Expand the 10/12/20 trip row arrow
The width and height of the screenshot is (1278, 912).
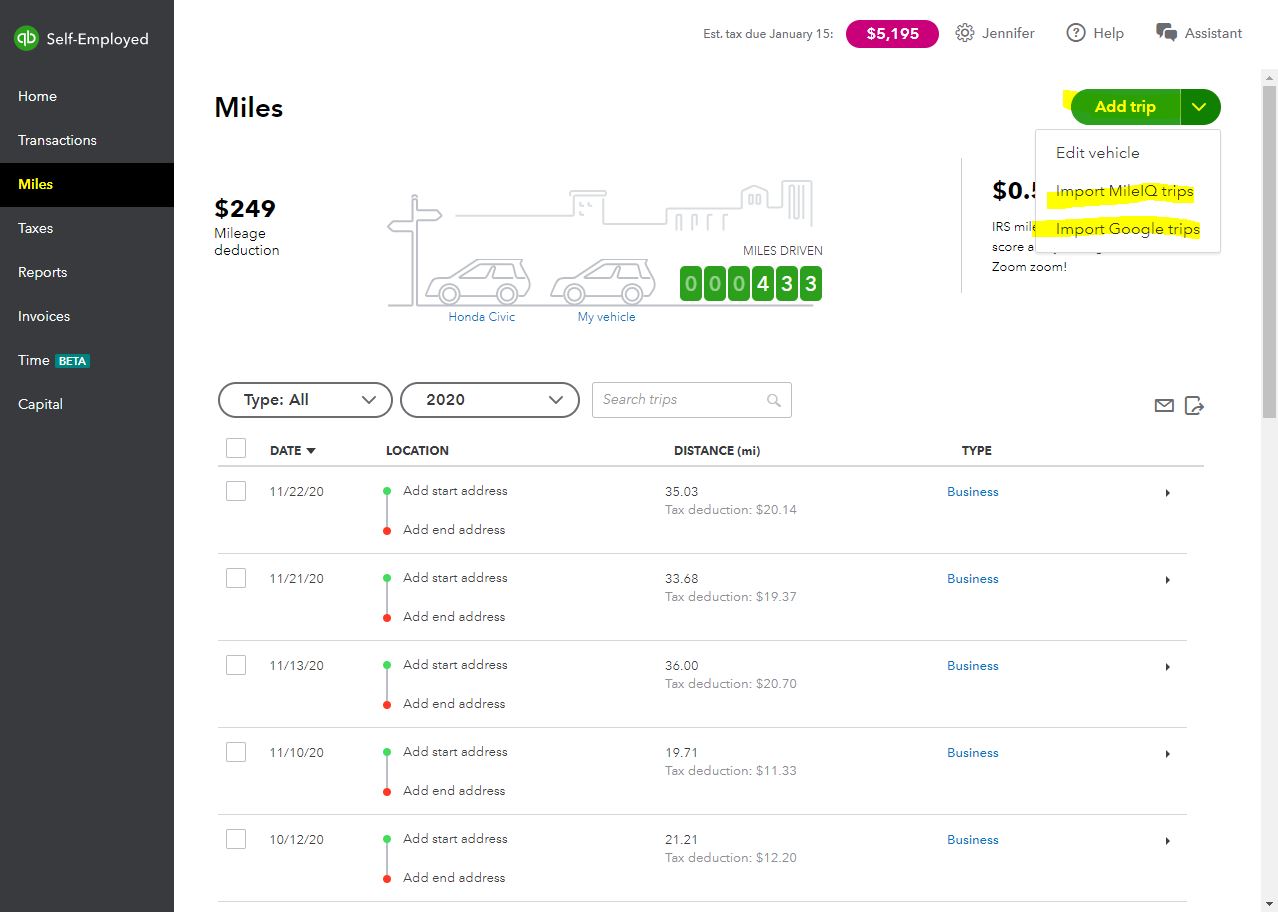[x=1167, y=841]
